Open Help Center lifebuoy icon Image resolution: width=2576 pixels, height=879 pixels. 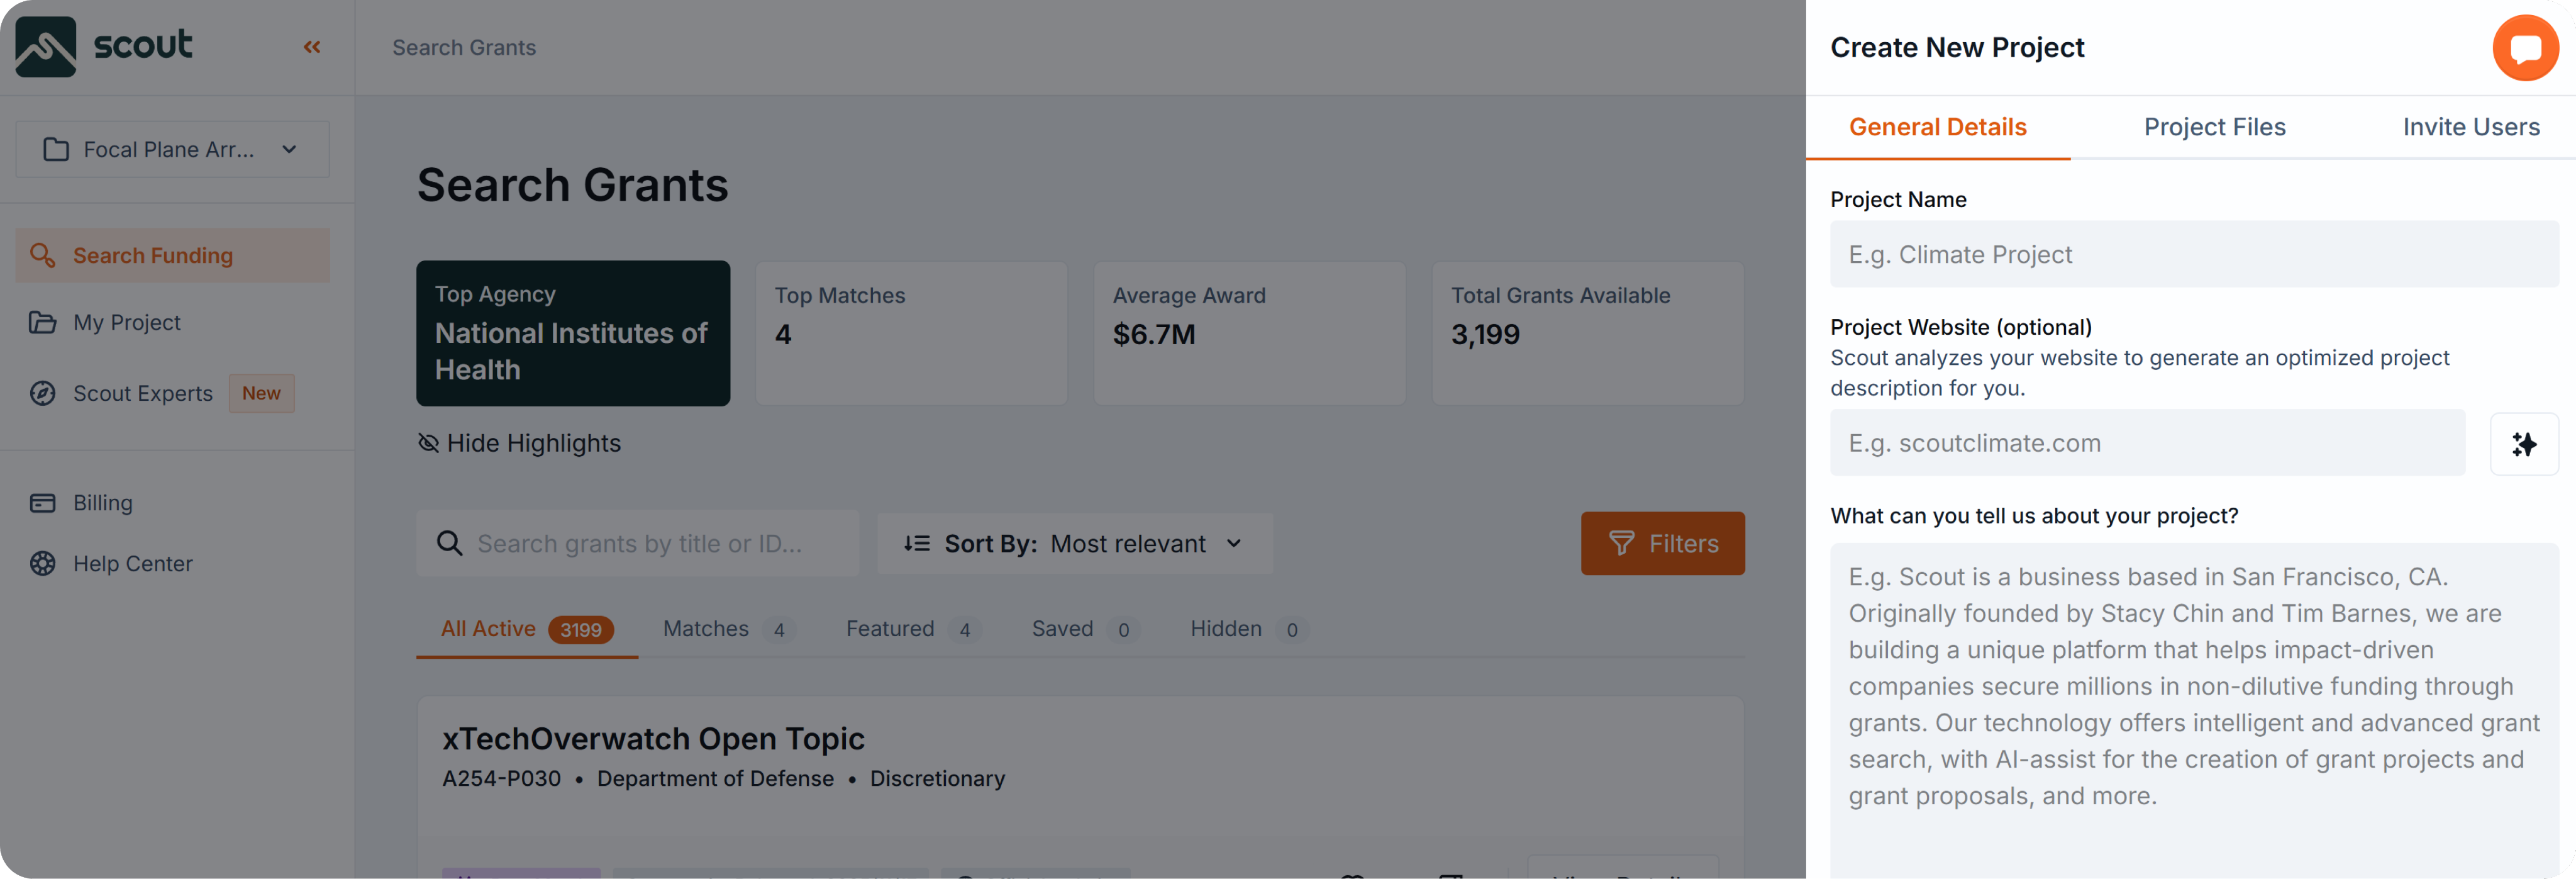click(43, 564)
